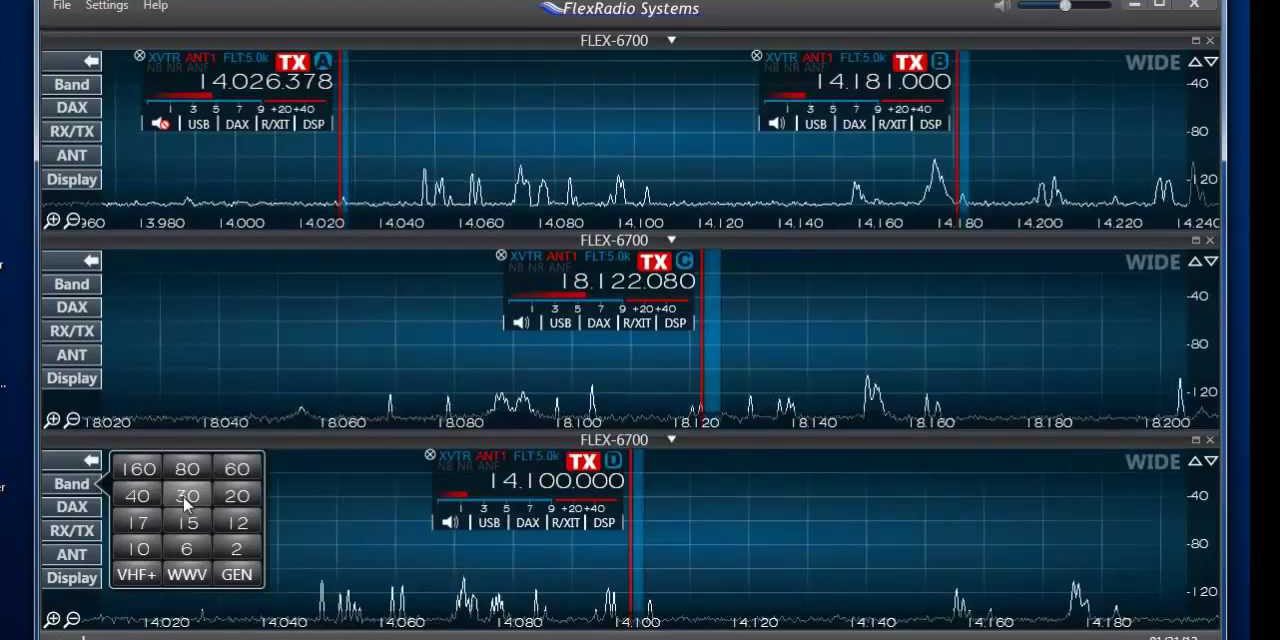Viewport: 1280px width, 640px height.
Task: Select the WWV band option
Action: [187, 575]
